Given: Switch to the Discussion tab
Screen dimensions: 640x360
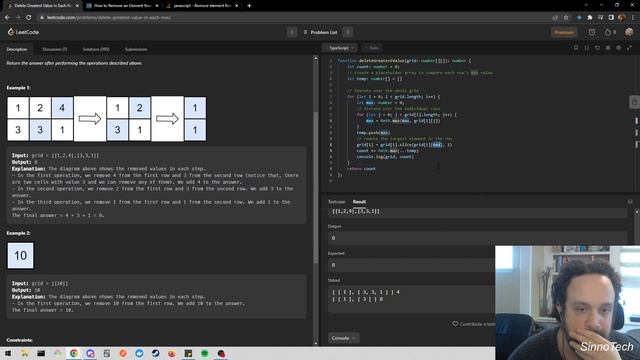Looking at the screenshot, I should click(55, 49).
